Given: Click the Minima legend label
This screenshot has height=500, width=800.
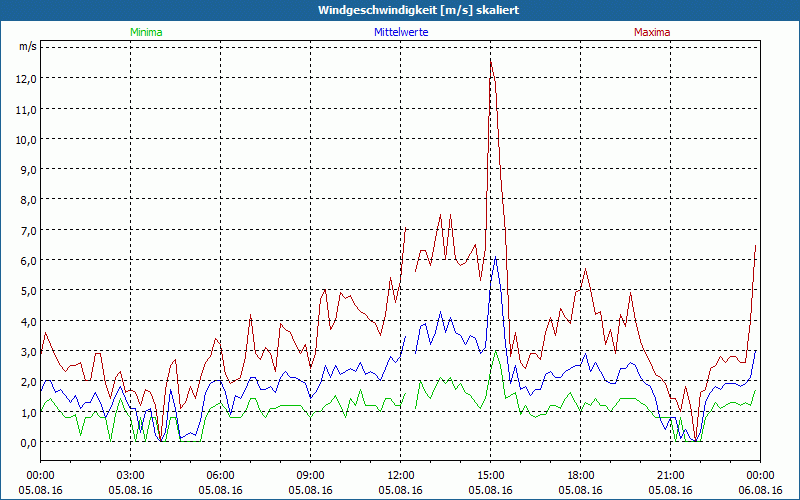Looking at the screenshot, I should tap(146, 32).
